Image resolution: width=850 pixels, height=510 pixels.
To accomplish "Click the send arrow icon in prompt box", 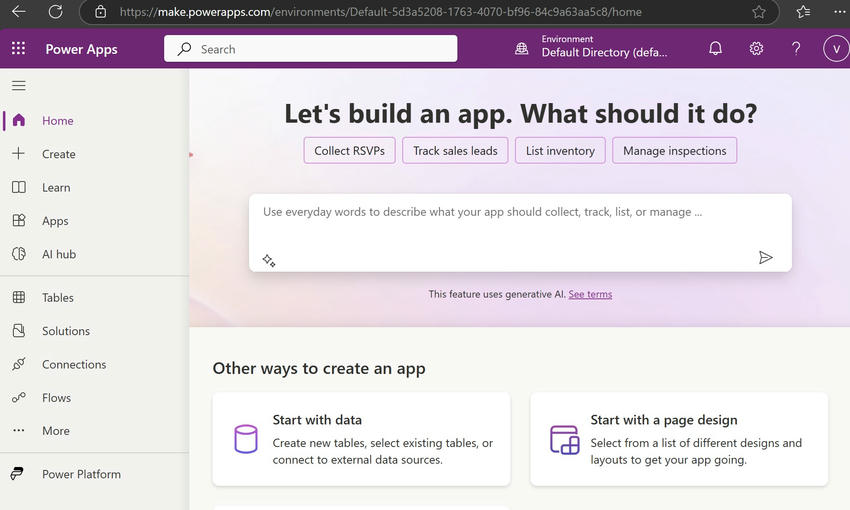I will pyautogui.click(x=765, y=257).
